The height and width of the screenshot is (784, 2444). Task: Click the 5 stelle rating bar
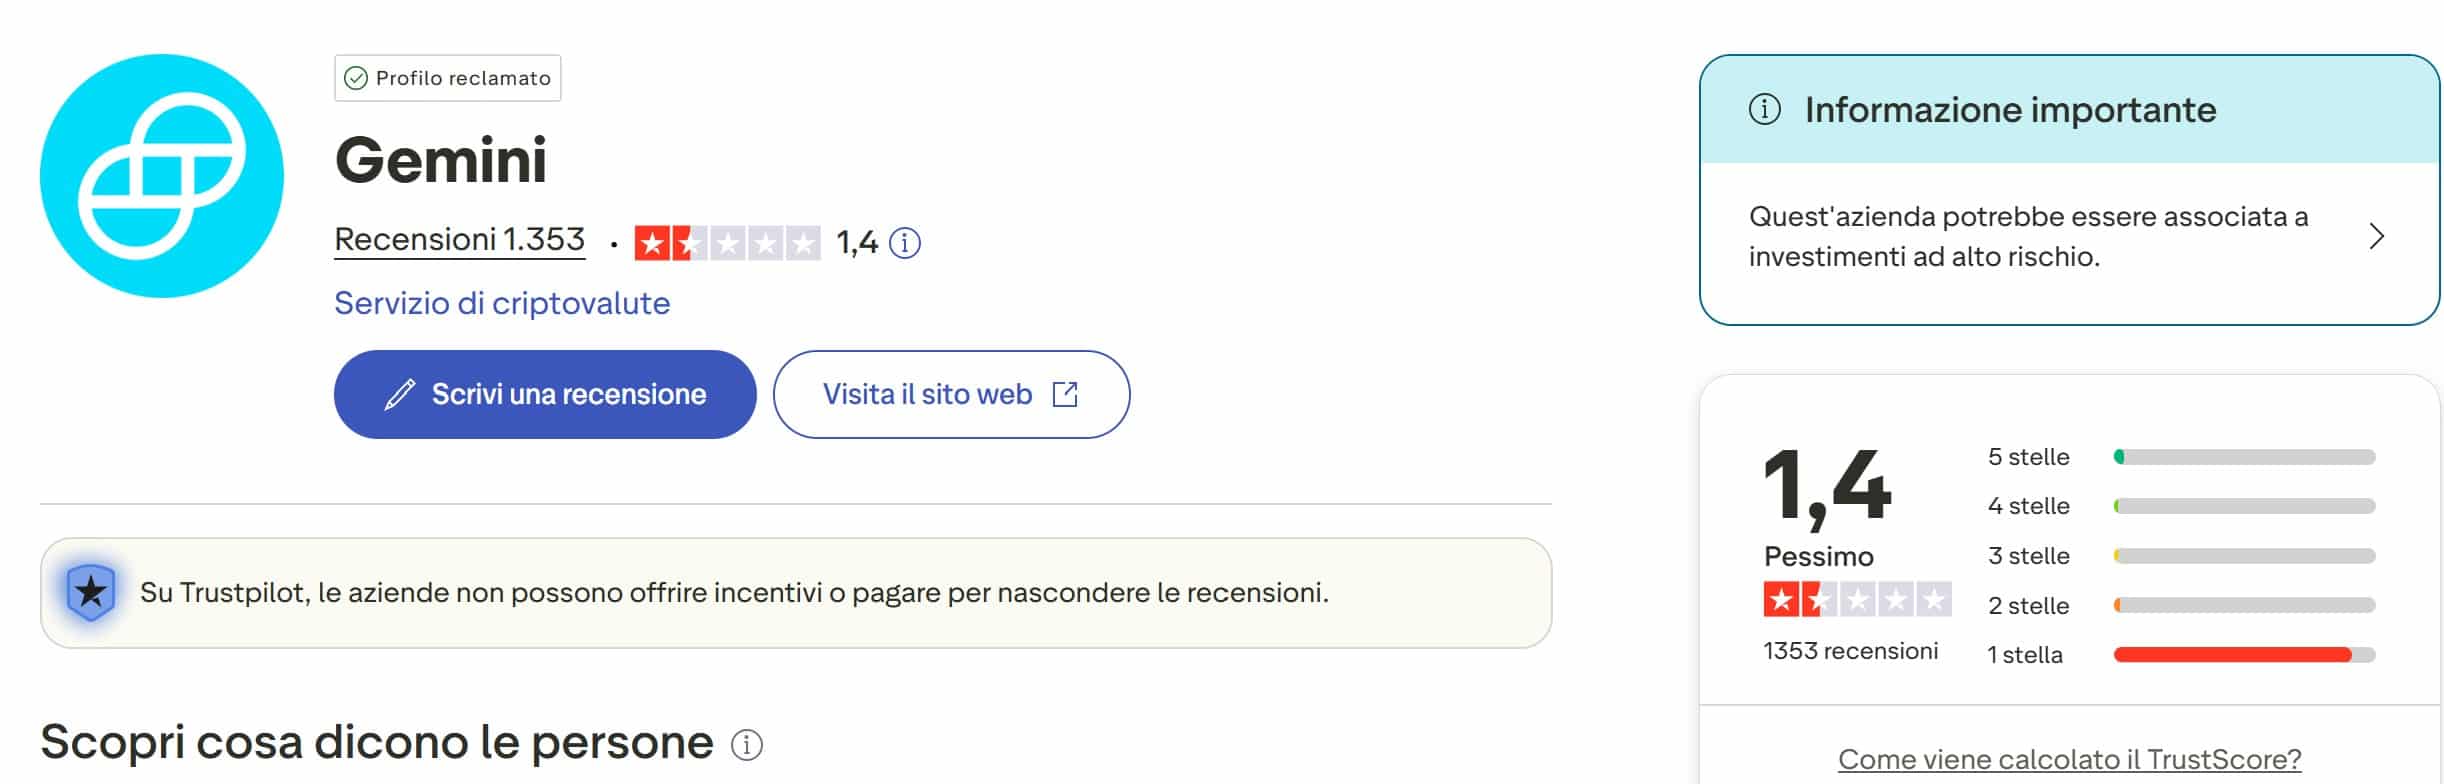[2243, 457]
